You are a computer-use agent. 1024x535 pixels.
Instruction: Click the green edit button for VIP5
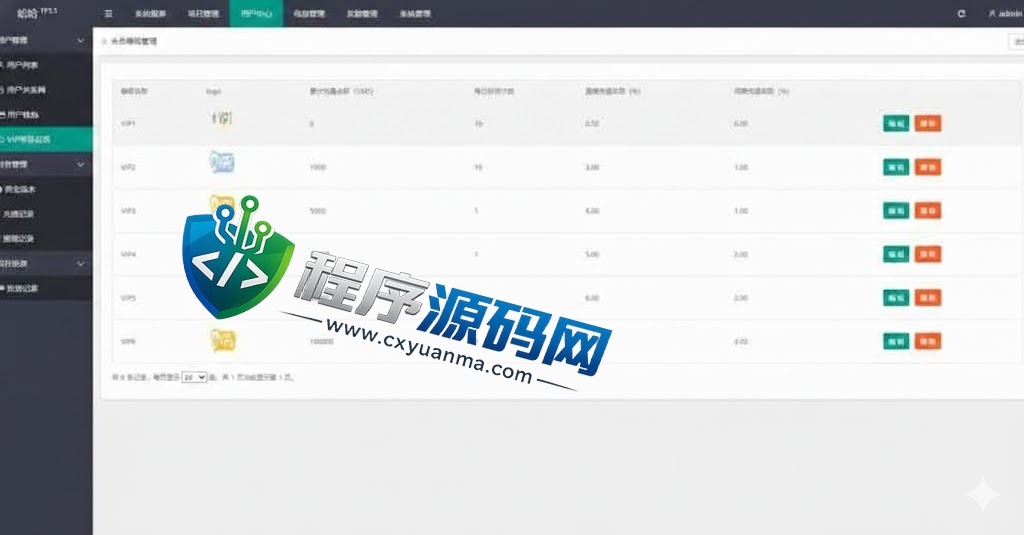click(896, 298)
